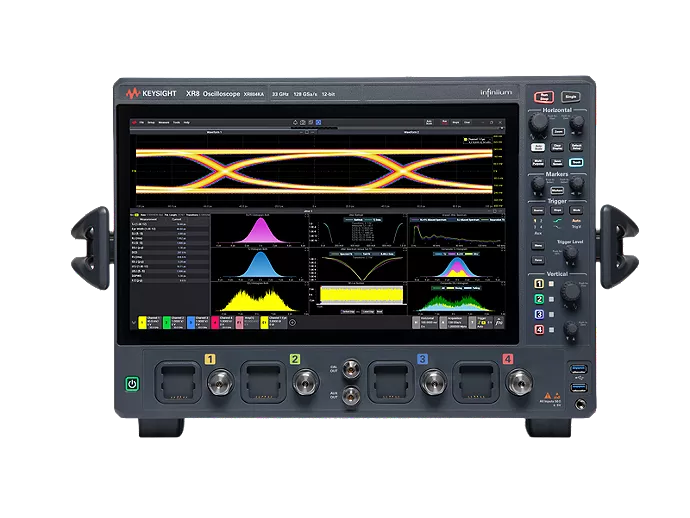Toggle vertical channel 2 green button
This screenshot has width=690, height=518.
(x=539, y=299)
